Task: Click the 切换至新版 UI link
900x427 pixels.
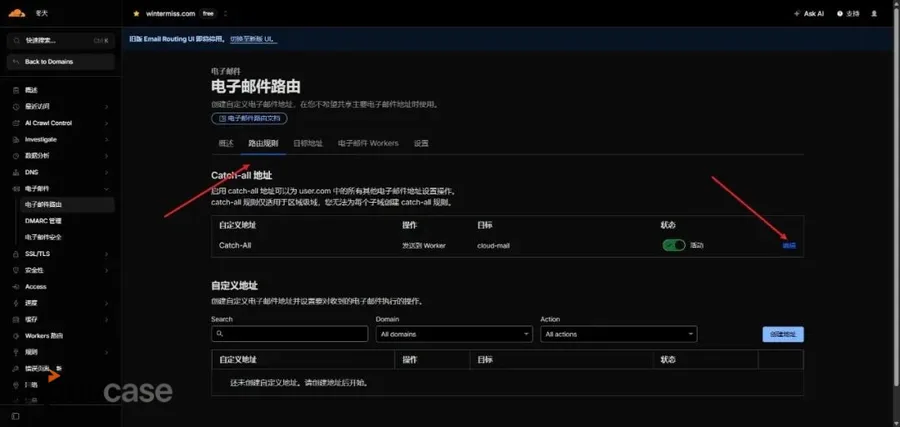Action: (x=253, y=39)
